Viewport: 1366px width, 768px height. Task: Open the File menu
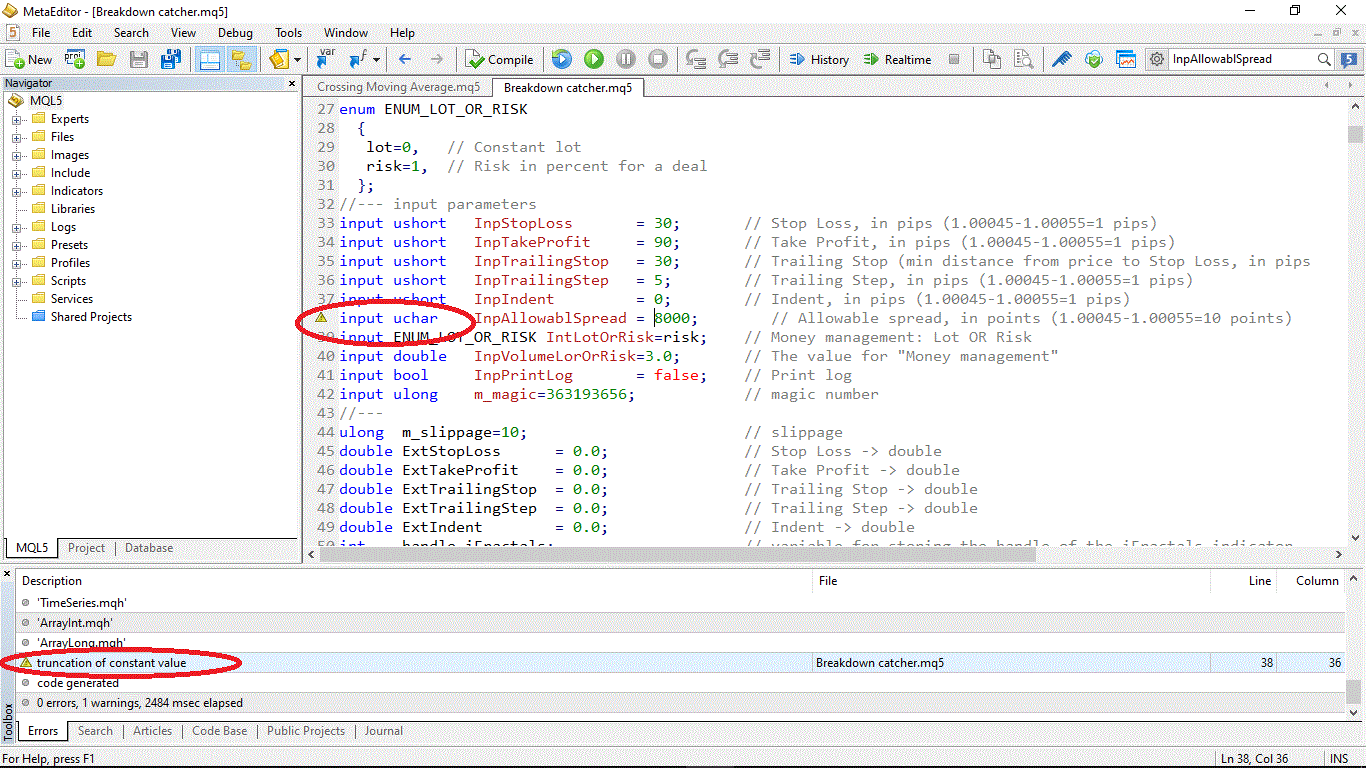[x=41, y=33]
